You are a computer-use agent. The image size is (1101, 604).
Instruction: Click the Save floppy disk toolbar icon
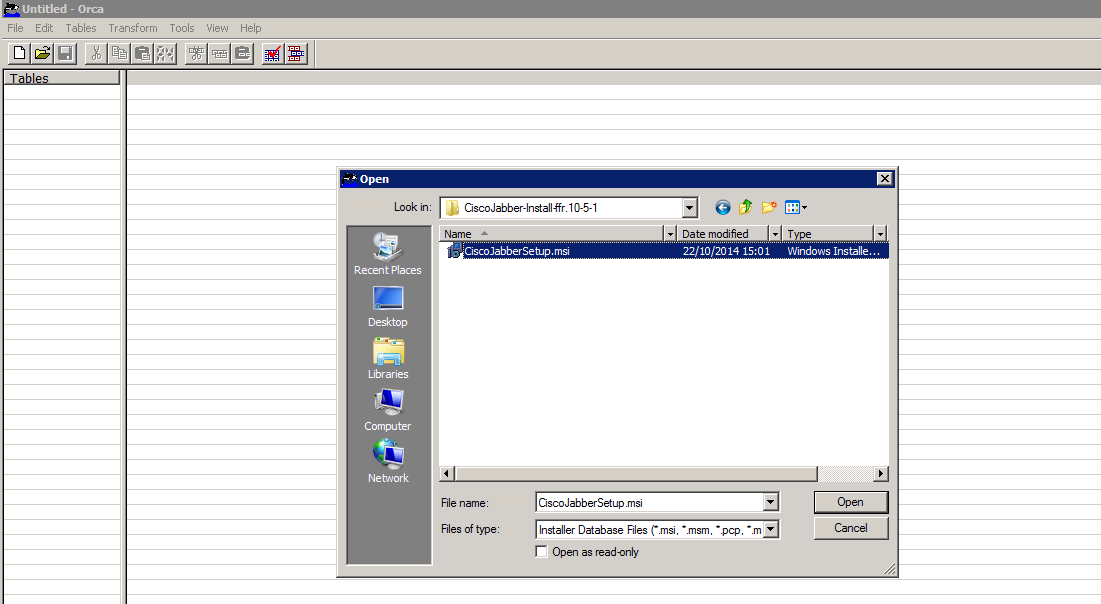[65, 53]
